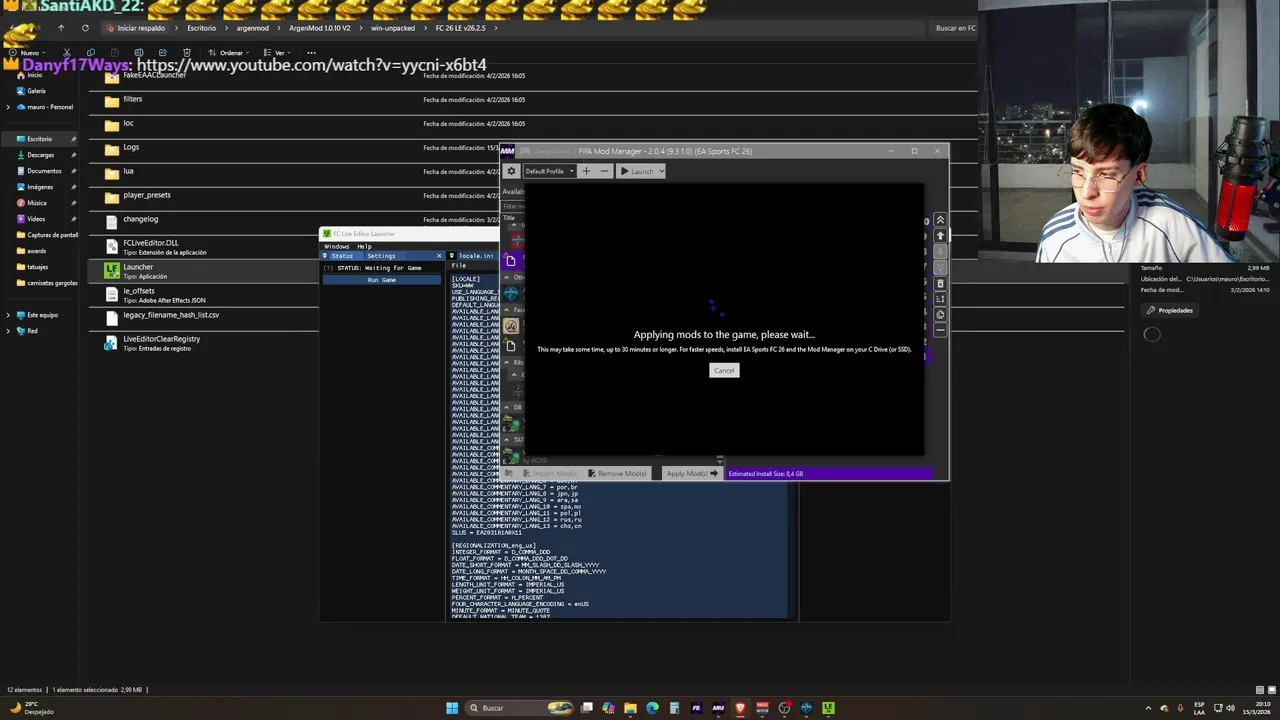The width and height of the screenshot is (1280, 720).
Task: Expand the Este equipo tree node
Action: 8,315
